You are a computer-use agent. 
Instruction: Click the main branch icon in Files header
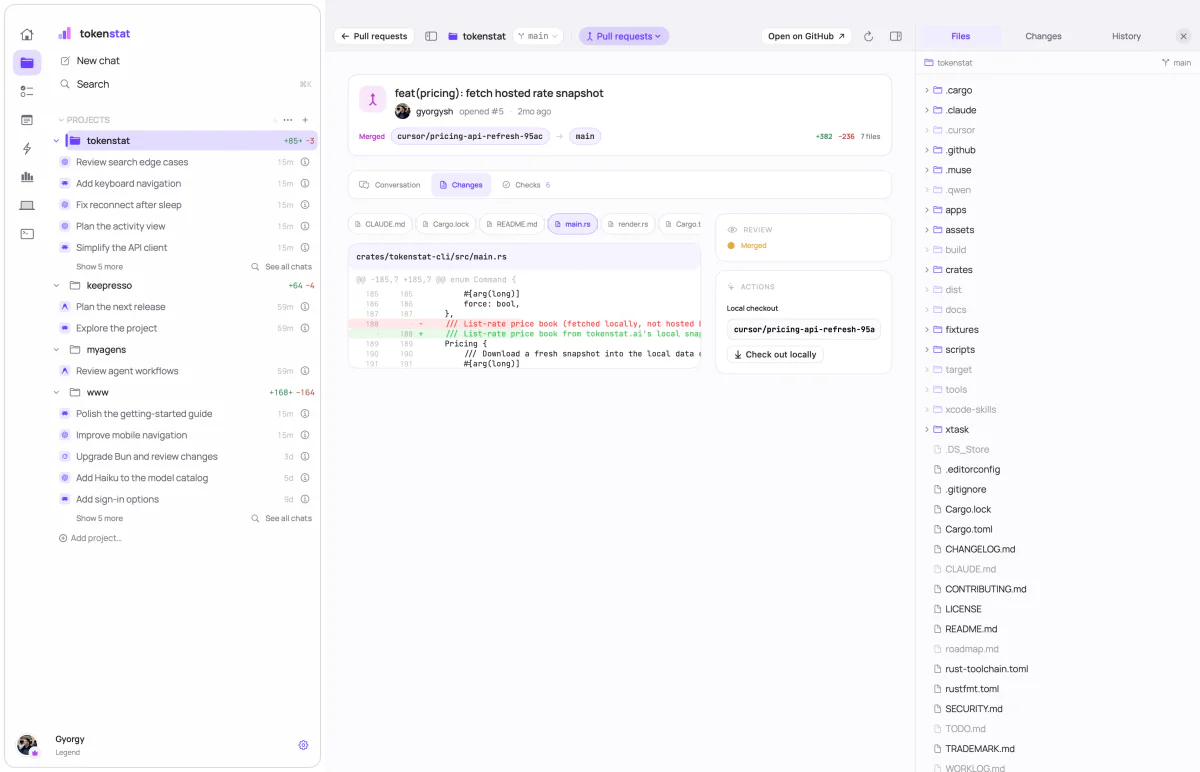coord(1166,63)
